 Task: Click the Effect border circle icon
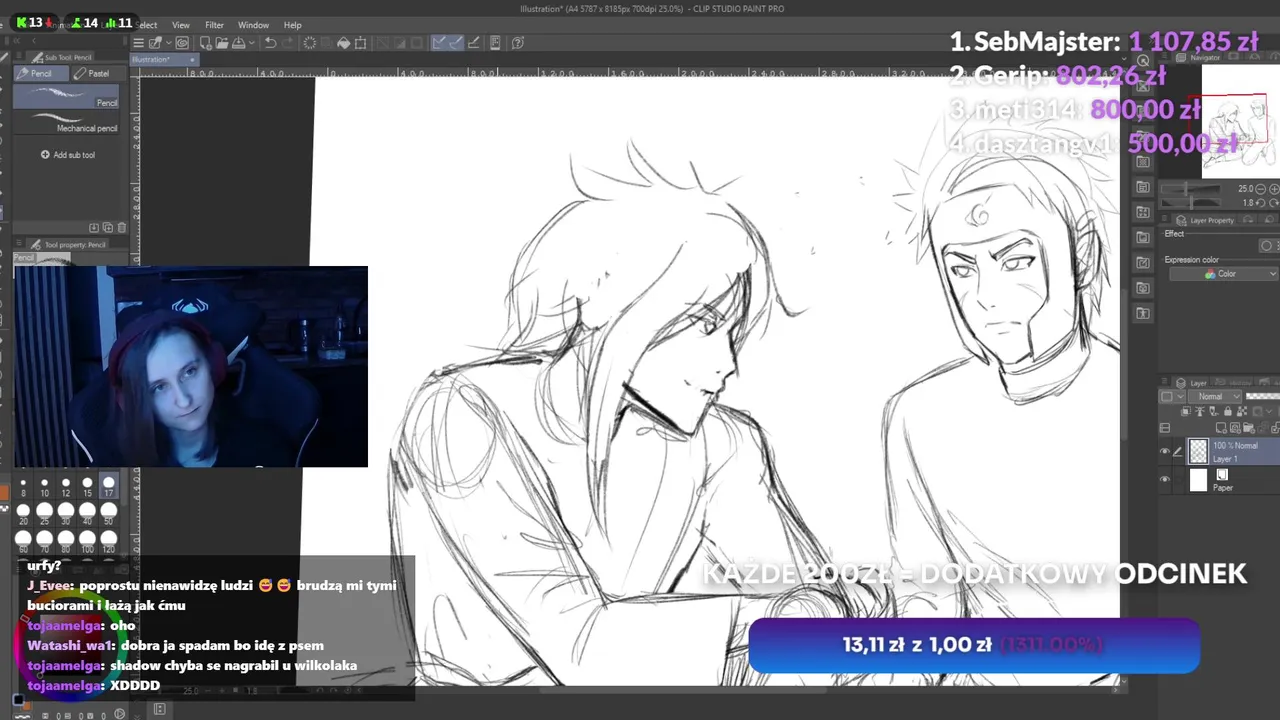coord(1267,246)
